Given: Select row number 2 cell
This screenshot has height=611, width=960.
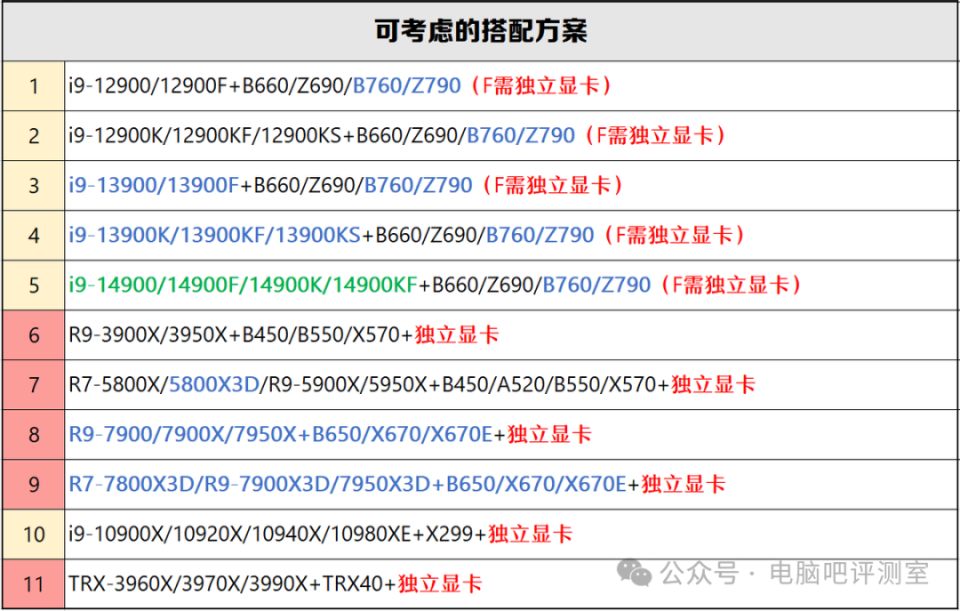Looking at the screenshot, I should [34, 136].
